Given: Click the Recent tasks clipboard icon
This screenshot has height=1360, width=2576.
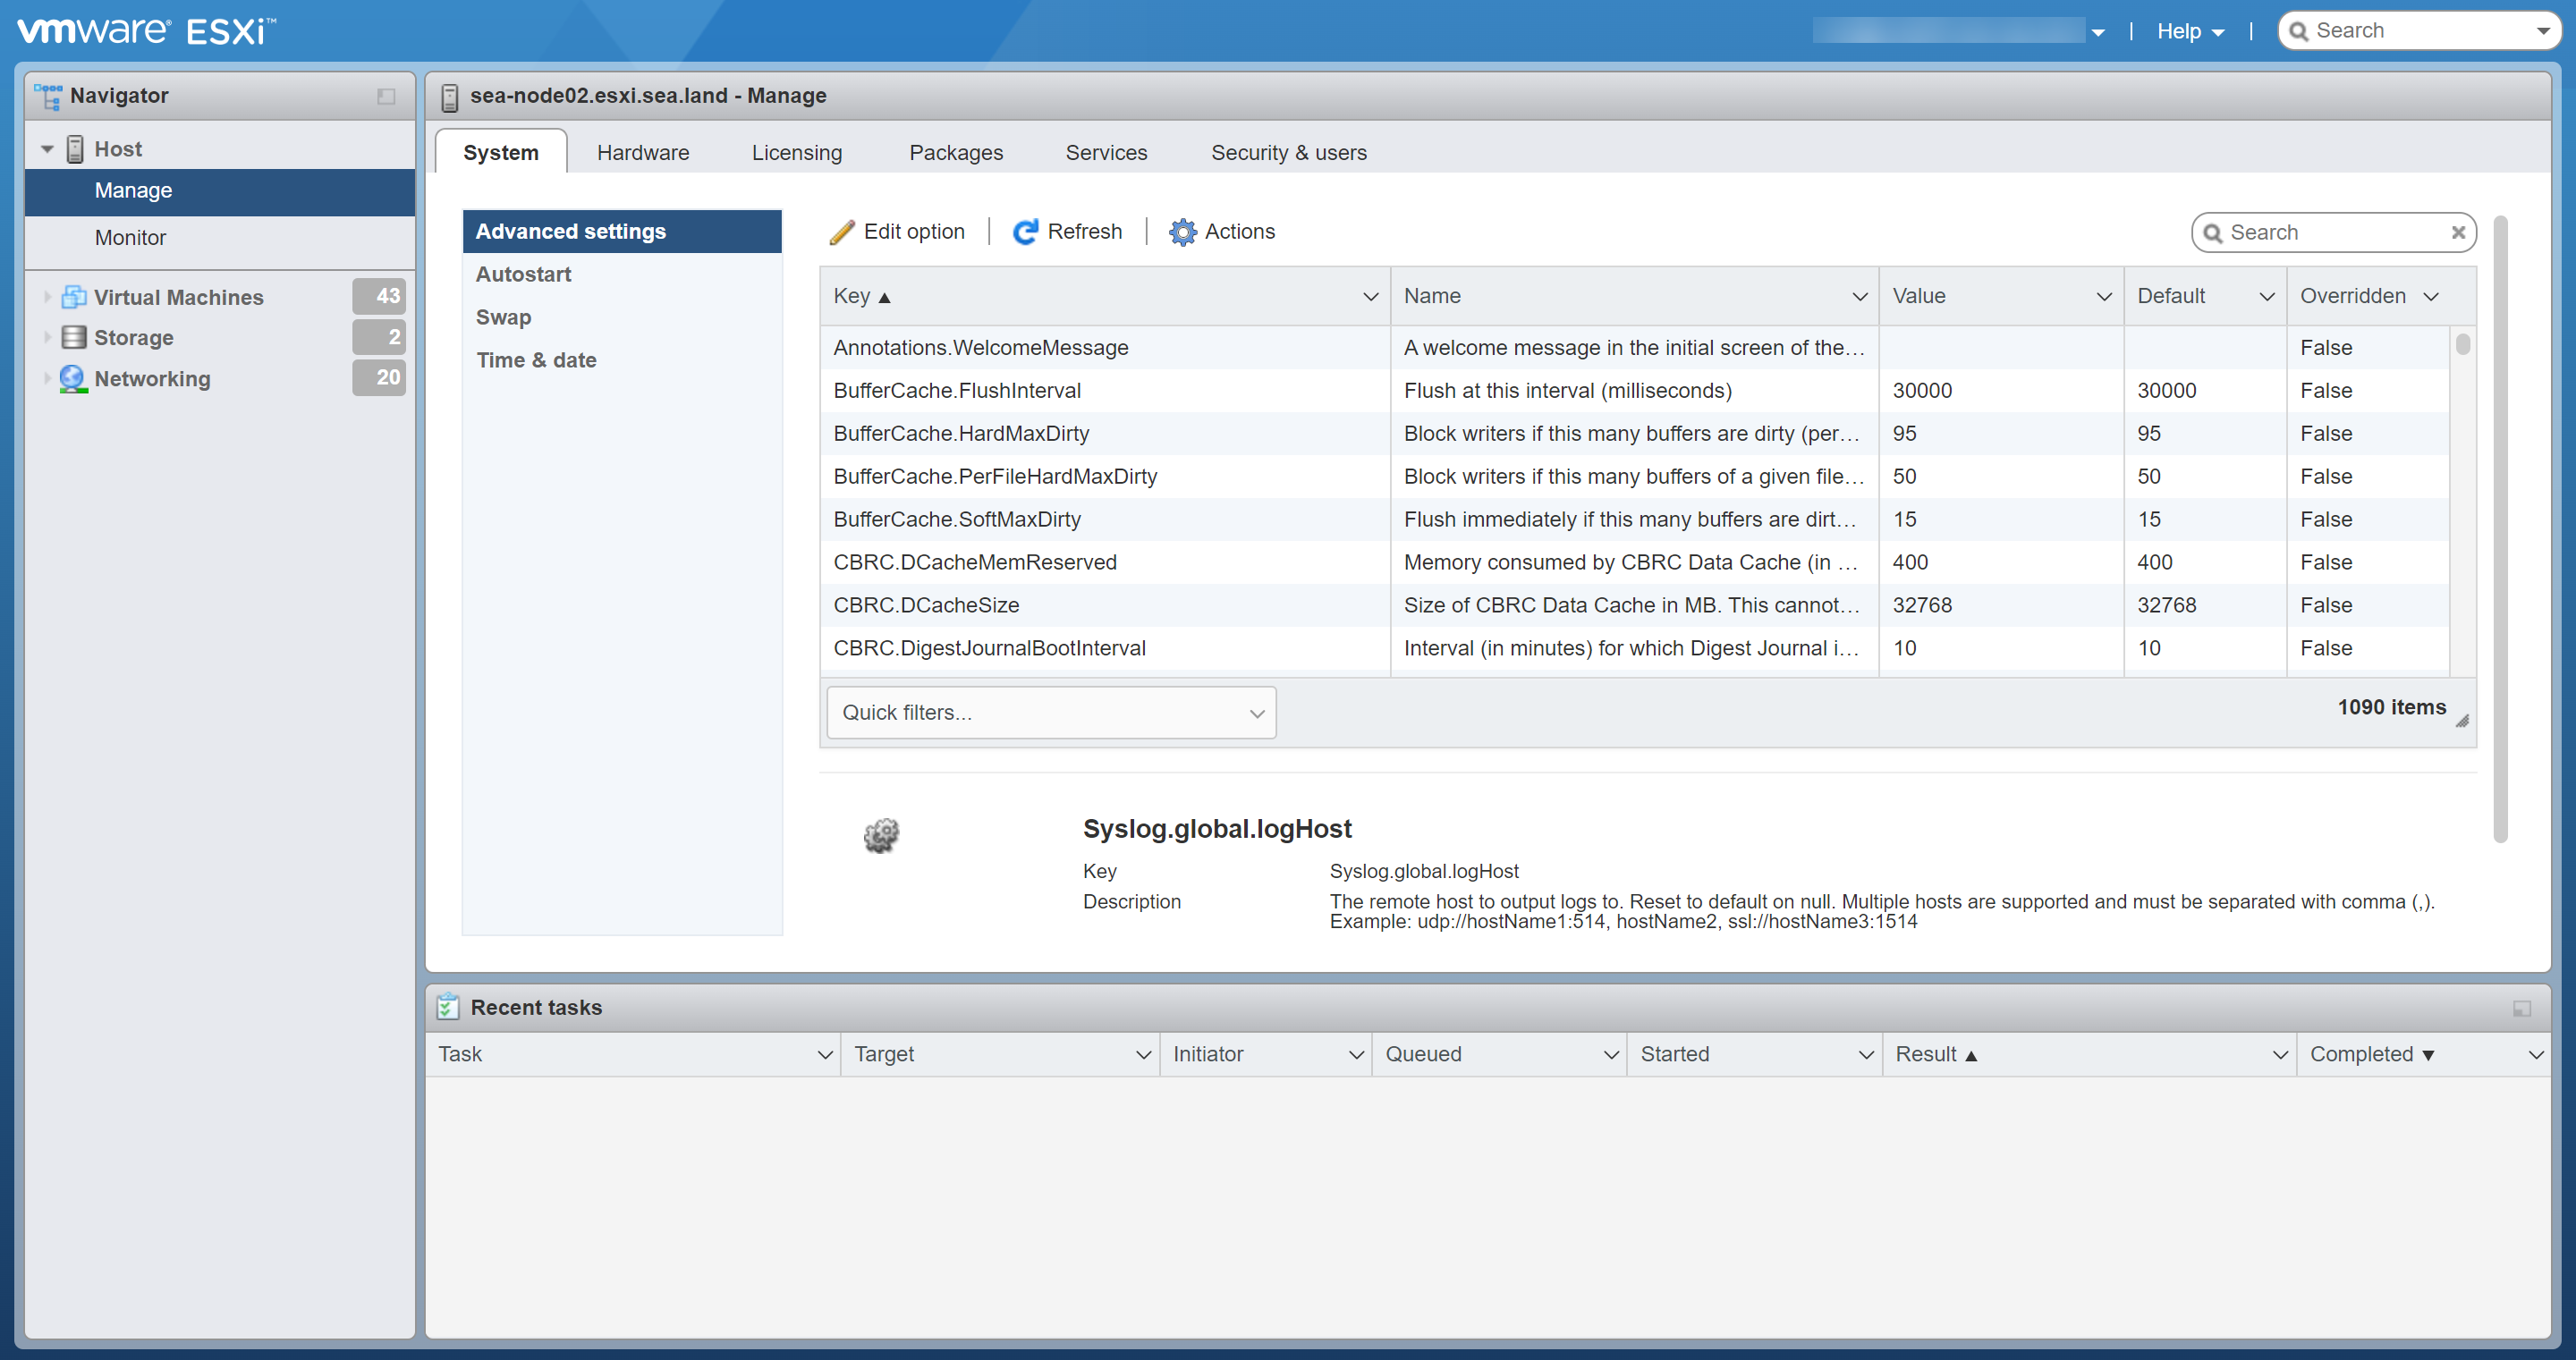Looking at the screenshot, I should point(448,1007).
